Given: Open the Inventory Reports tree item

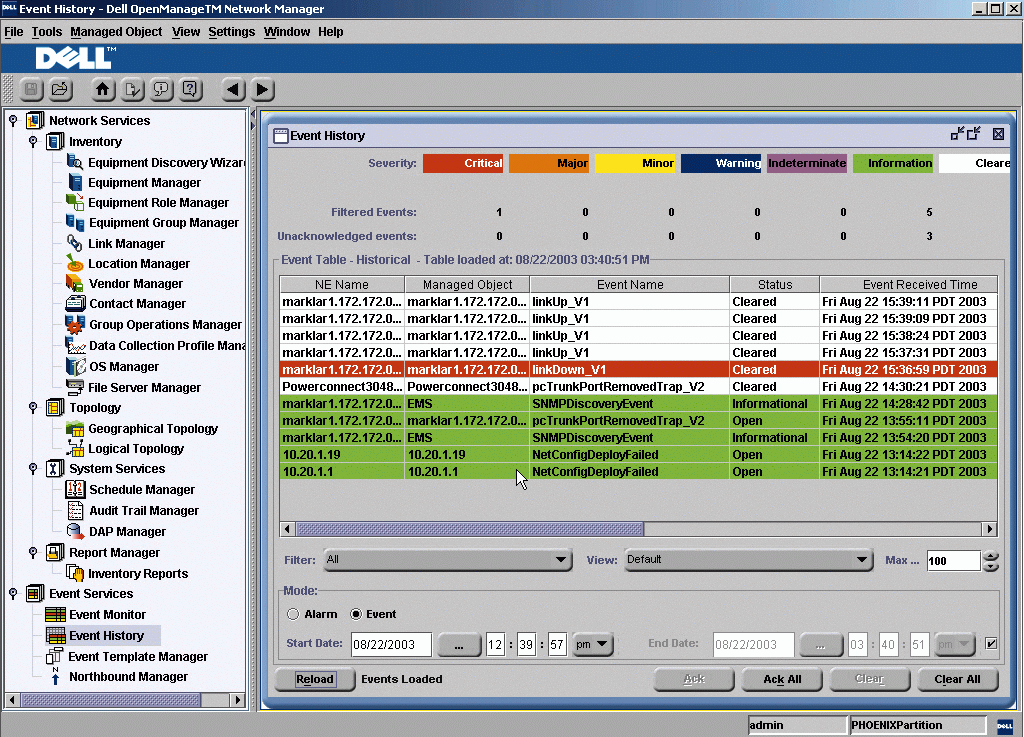Looking at the screenshot, I should [x=138, y=573].
